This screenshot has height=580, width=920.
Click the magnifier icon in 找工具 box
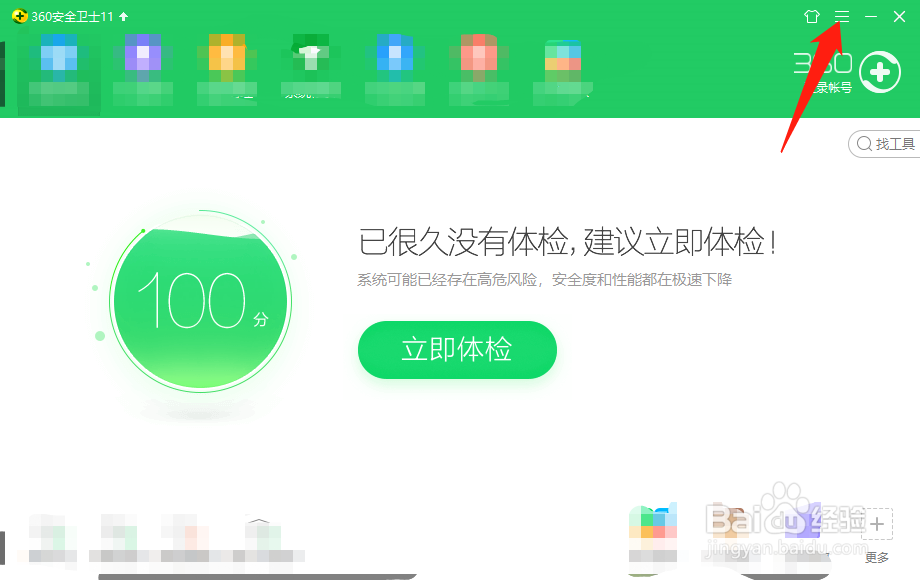866,143
